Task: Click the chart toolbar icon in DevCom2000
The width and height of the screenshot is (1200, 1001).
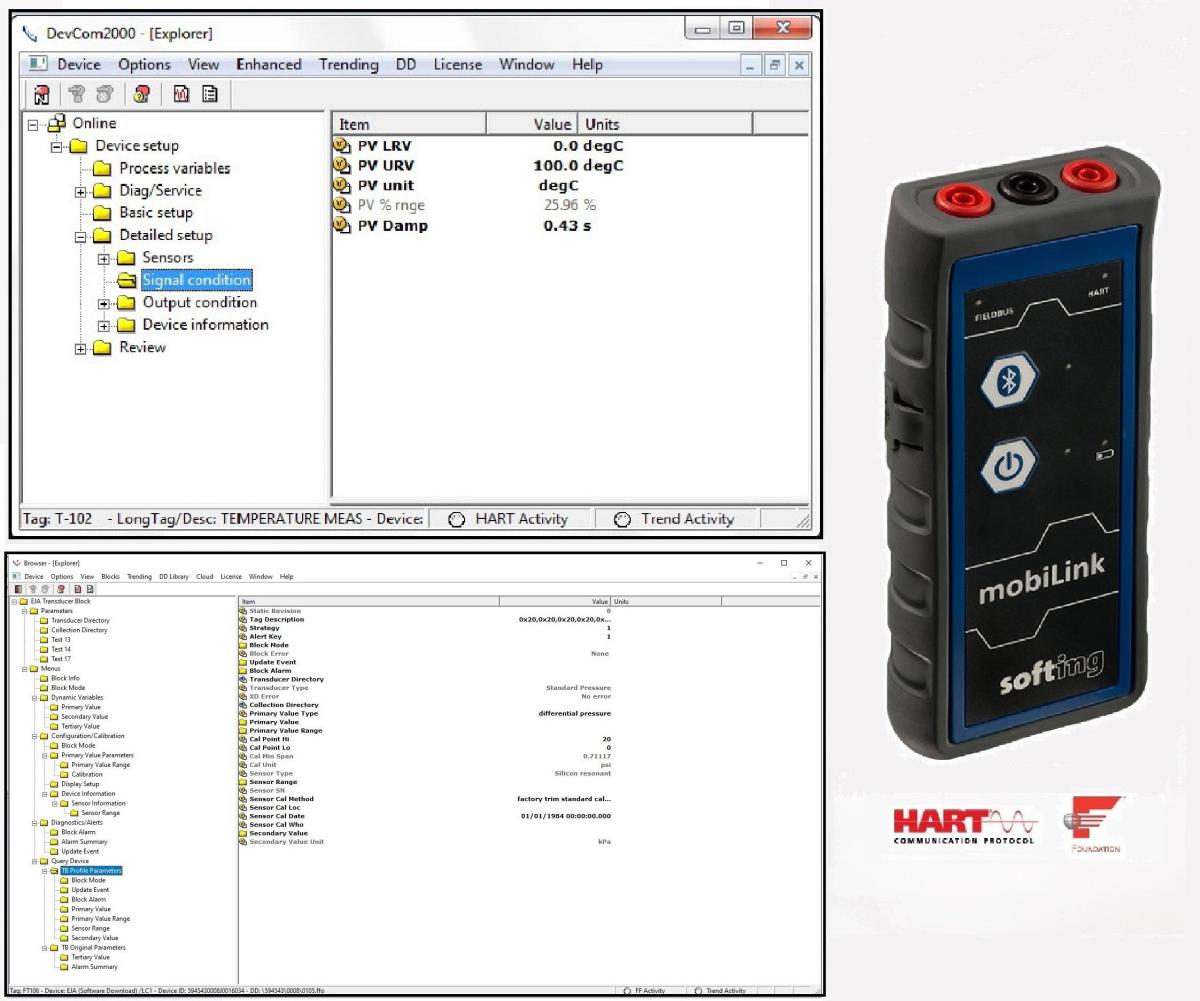Action: click(x=183, y=95)
